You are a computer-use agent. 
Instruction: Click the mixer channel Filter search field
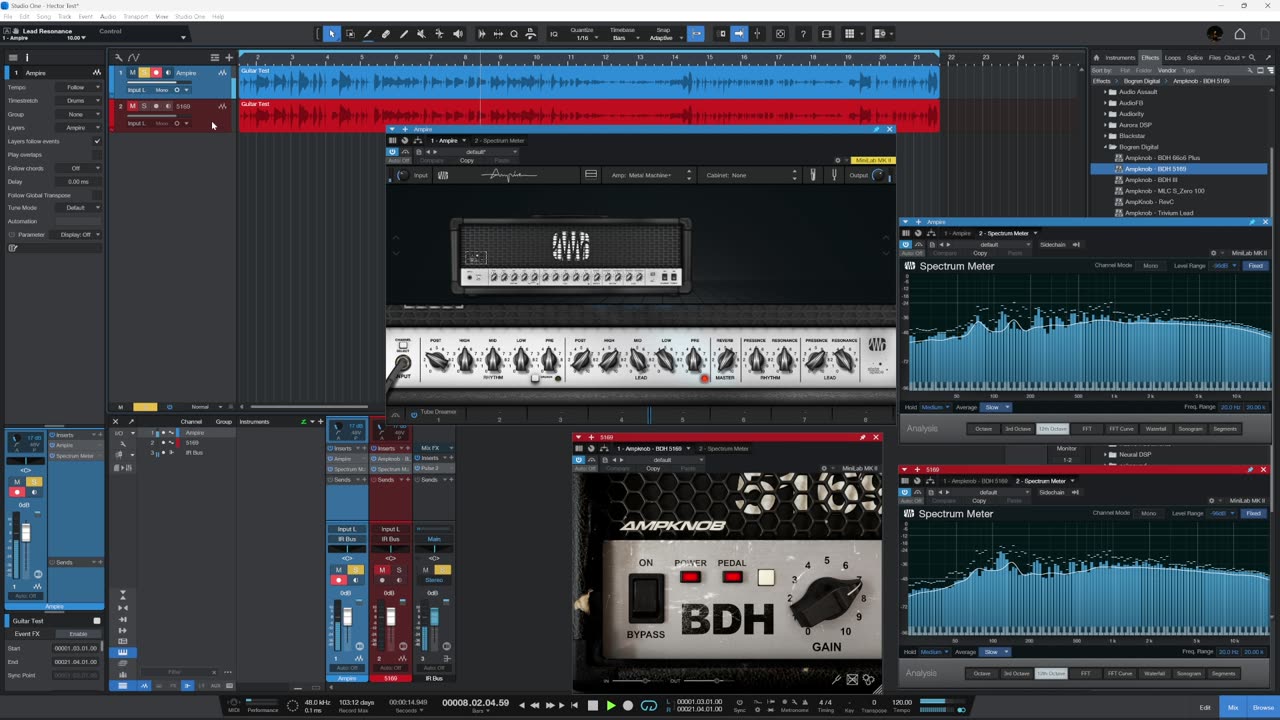click(180, 672)
